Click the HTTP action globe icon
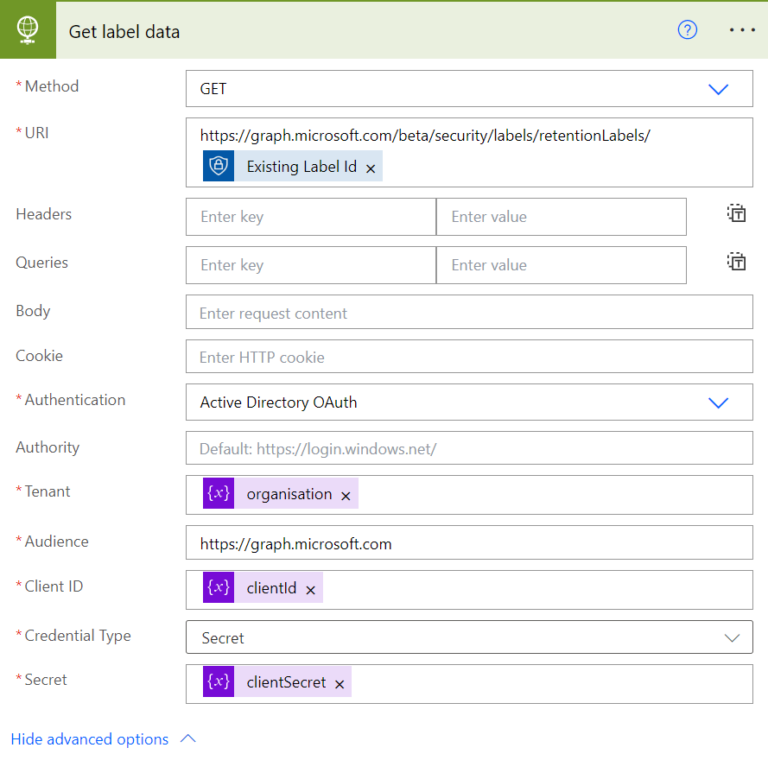 (27, 30)
